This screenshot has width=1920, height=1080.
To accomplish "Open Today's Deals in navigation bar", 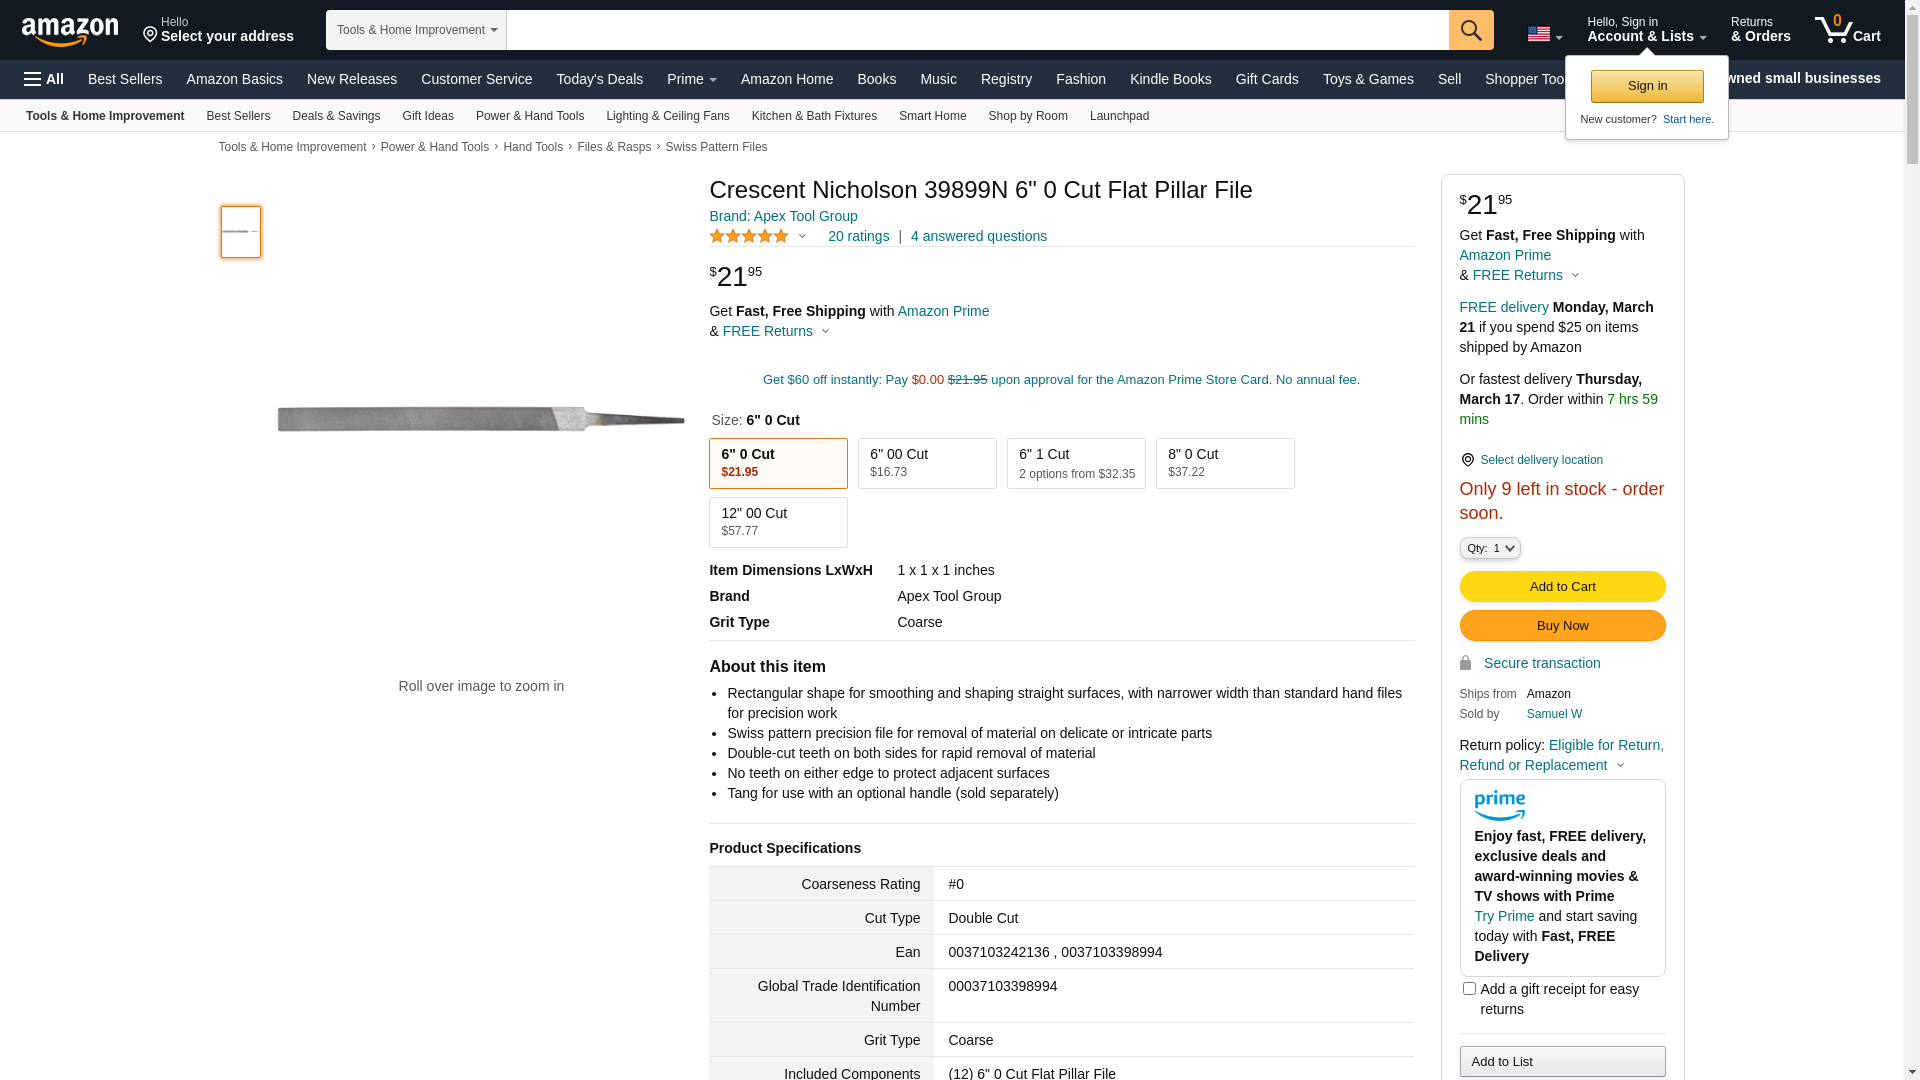I will click(x=599, y=79).
